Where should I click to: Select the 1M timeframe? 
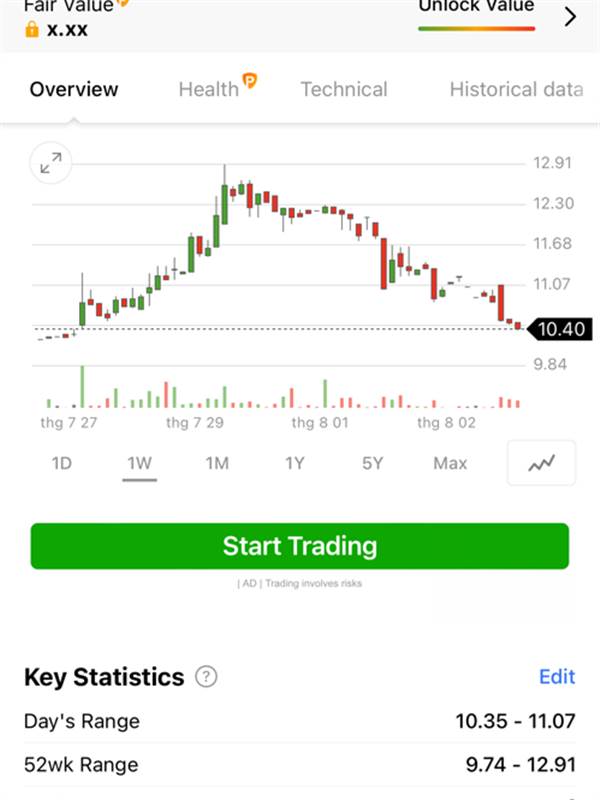217,463
